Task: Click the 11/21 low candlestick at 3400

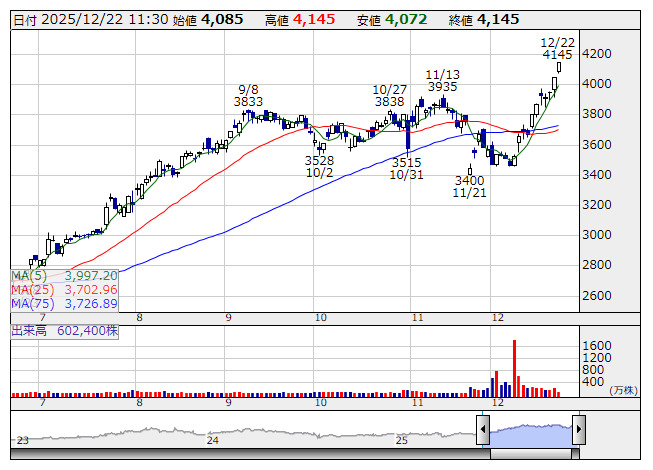Action: (470, 170)
